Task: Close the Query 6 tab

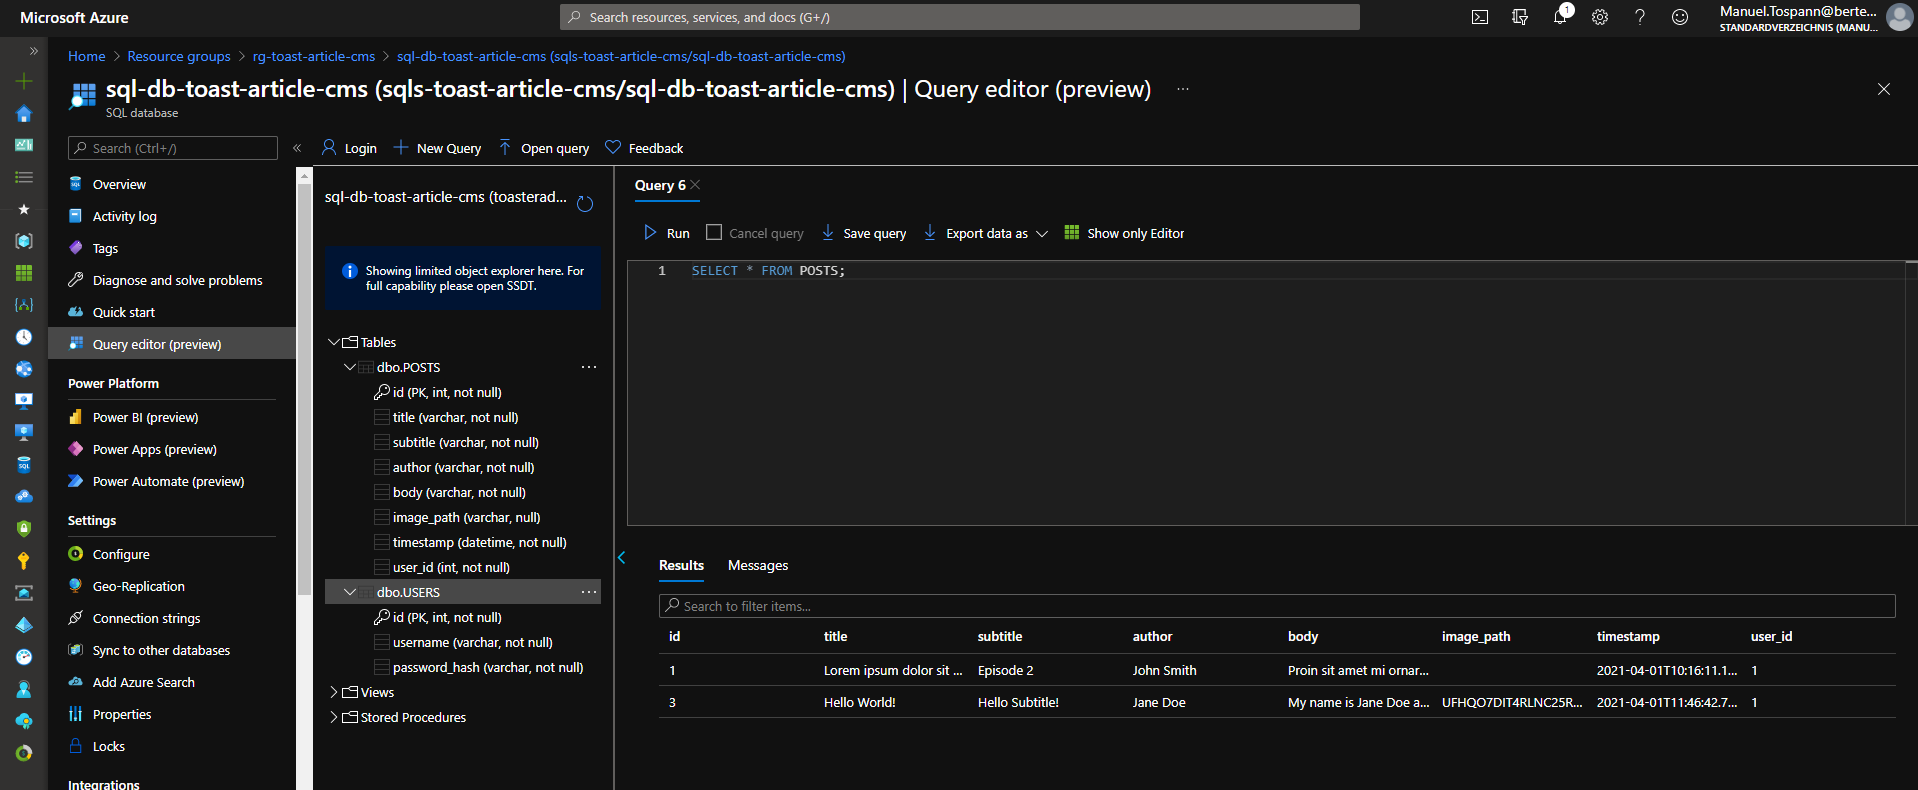Action: [x=696, y=185]
